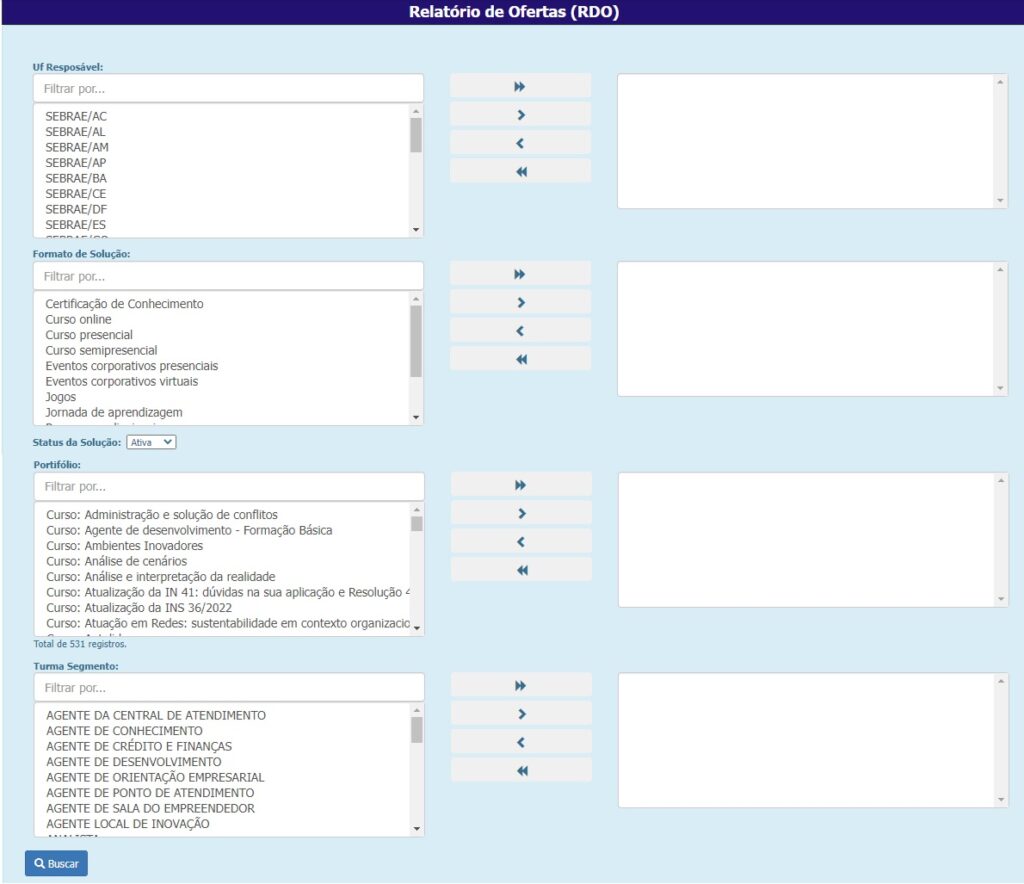The image size is (1024, 884).
Task: Click single left arrow for Formato de Solução
Action: pos(520,331)
